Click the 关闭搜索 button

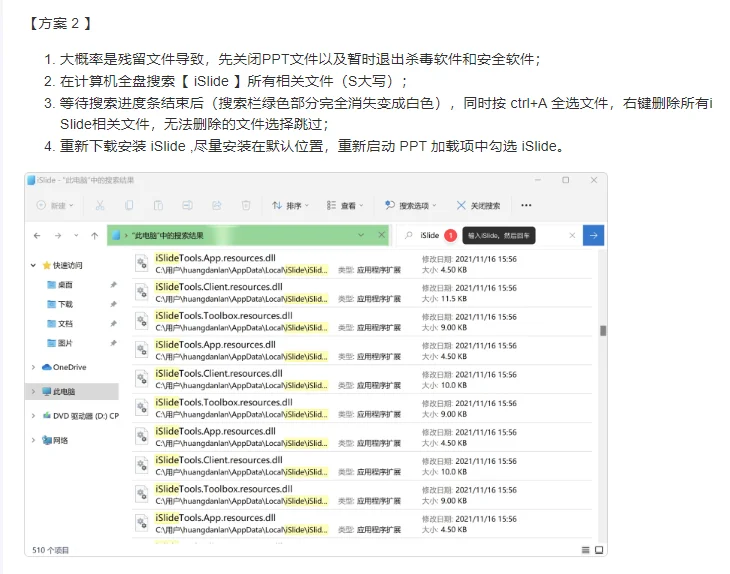pyautogui.click(x=478, y=205)
